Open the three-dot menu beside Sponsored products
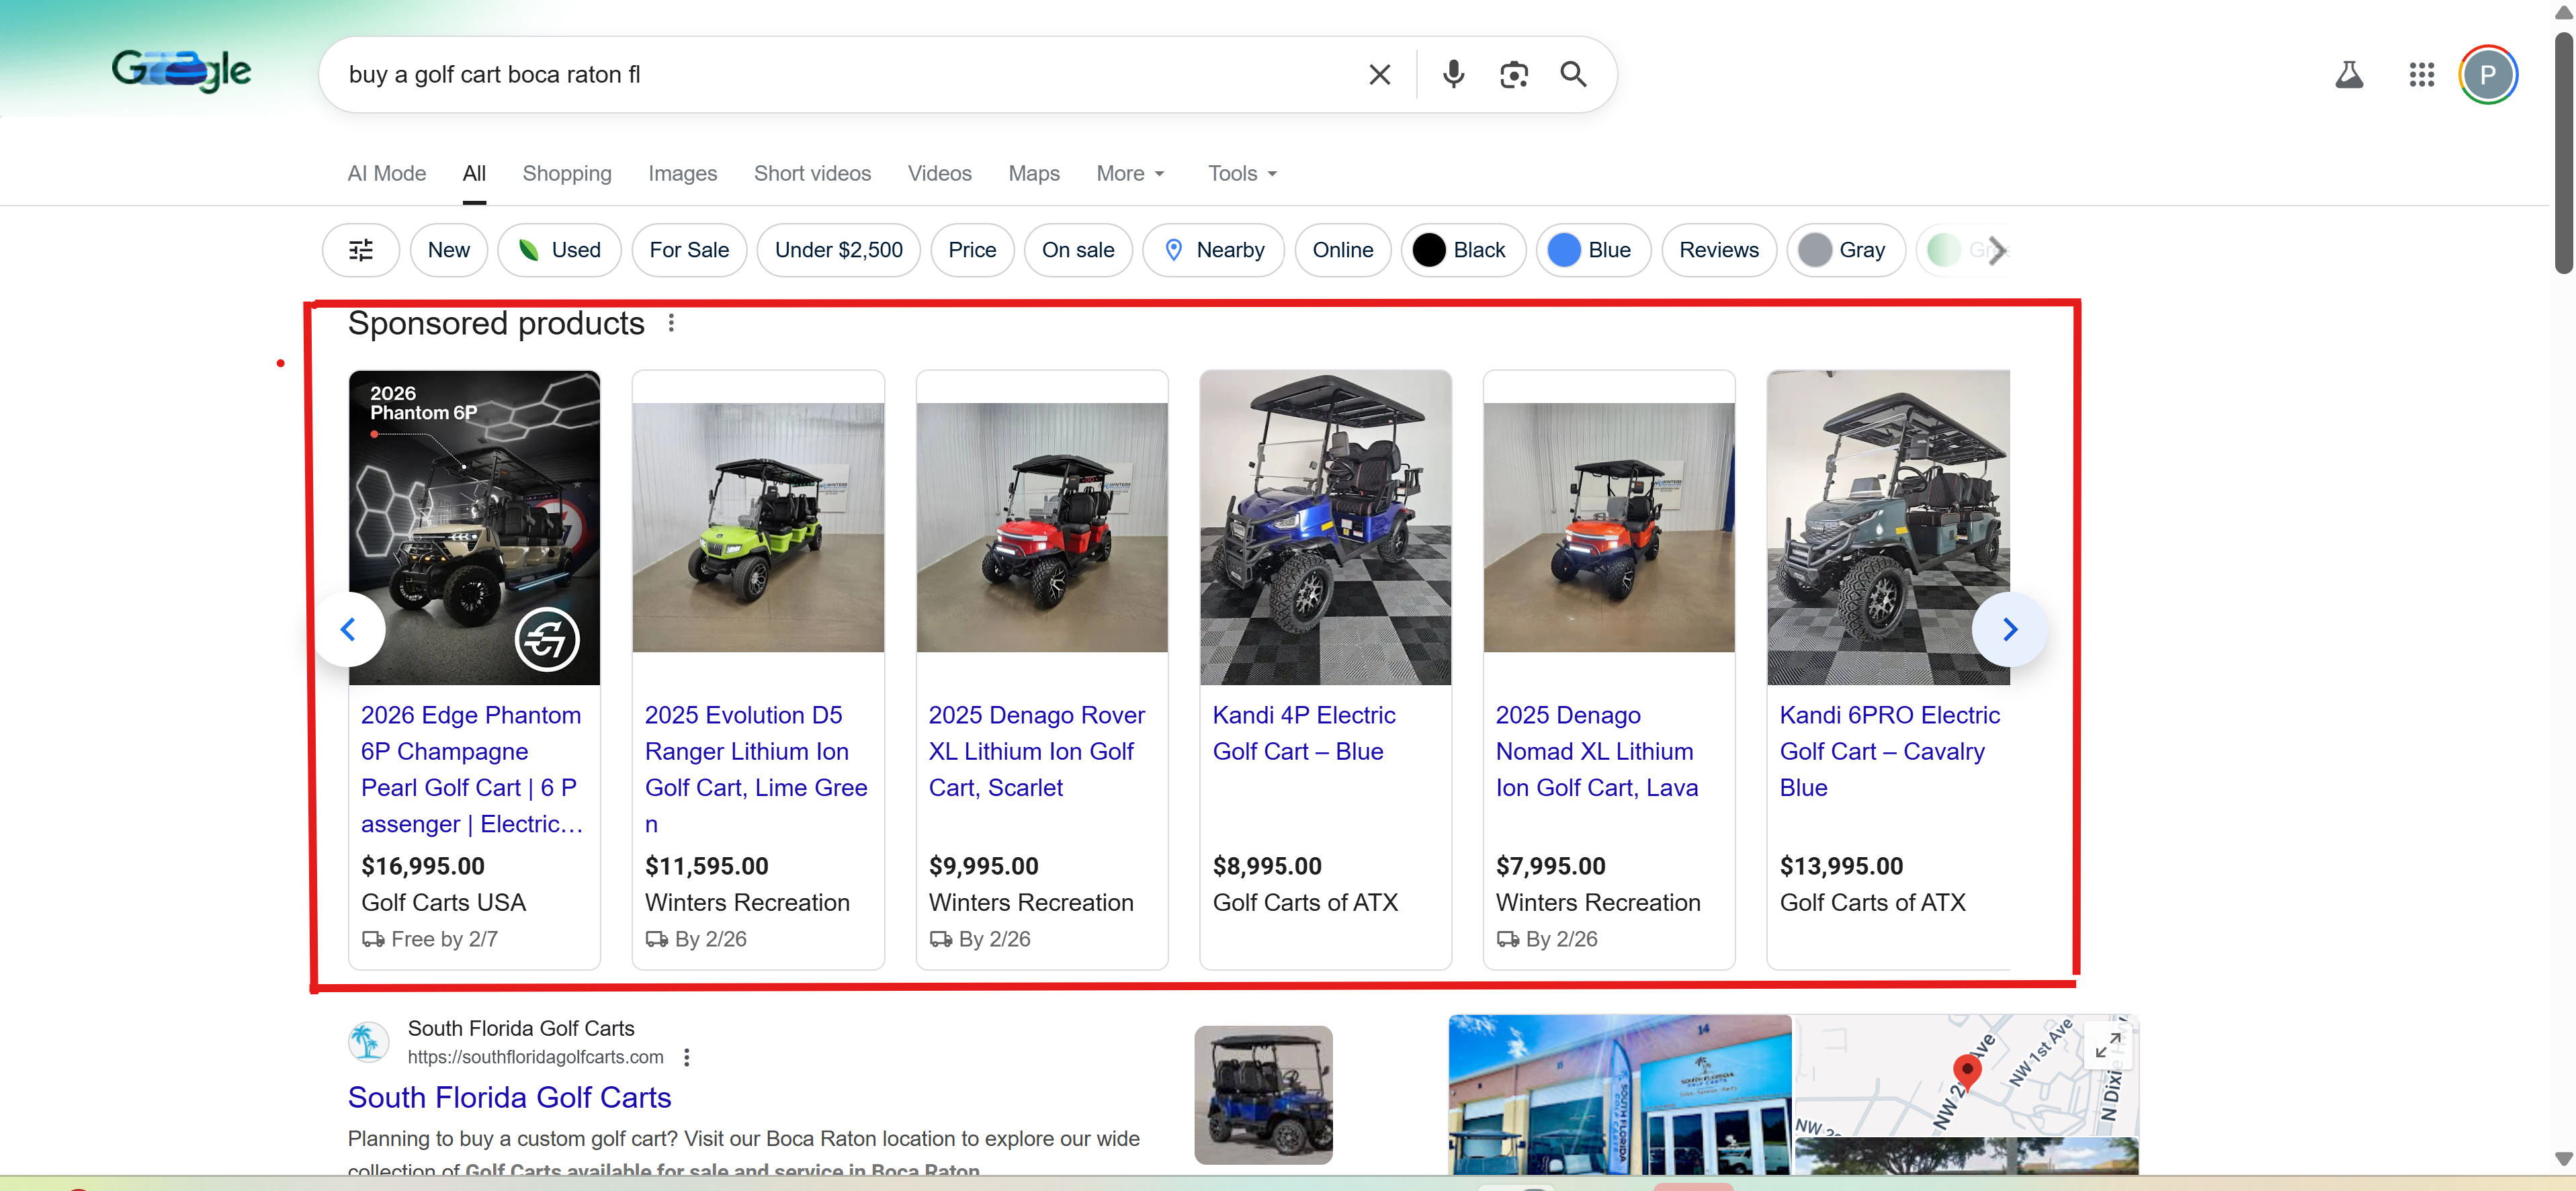2576x1191 pixels. [x=672, y=322]
